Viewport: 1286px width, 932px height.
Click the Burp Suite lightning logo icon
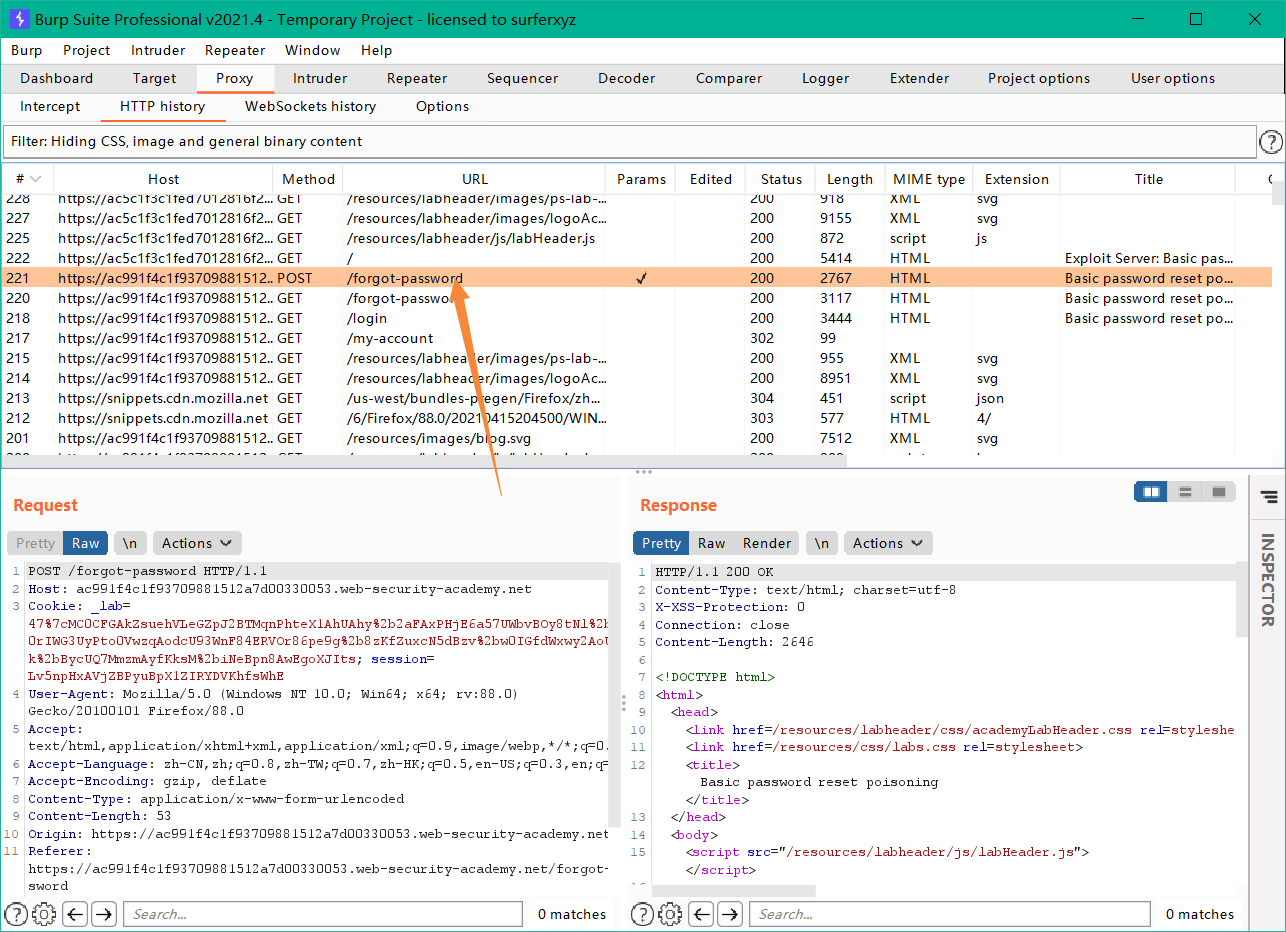coord(18,19)
